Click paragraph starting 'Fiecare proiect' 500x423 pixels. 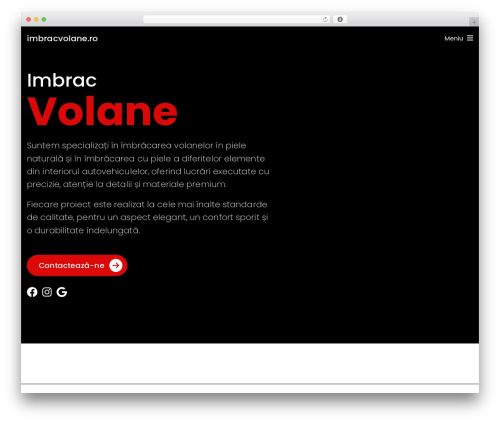(x=147, y=217)
